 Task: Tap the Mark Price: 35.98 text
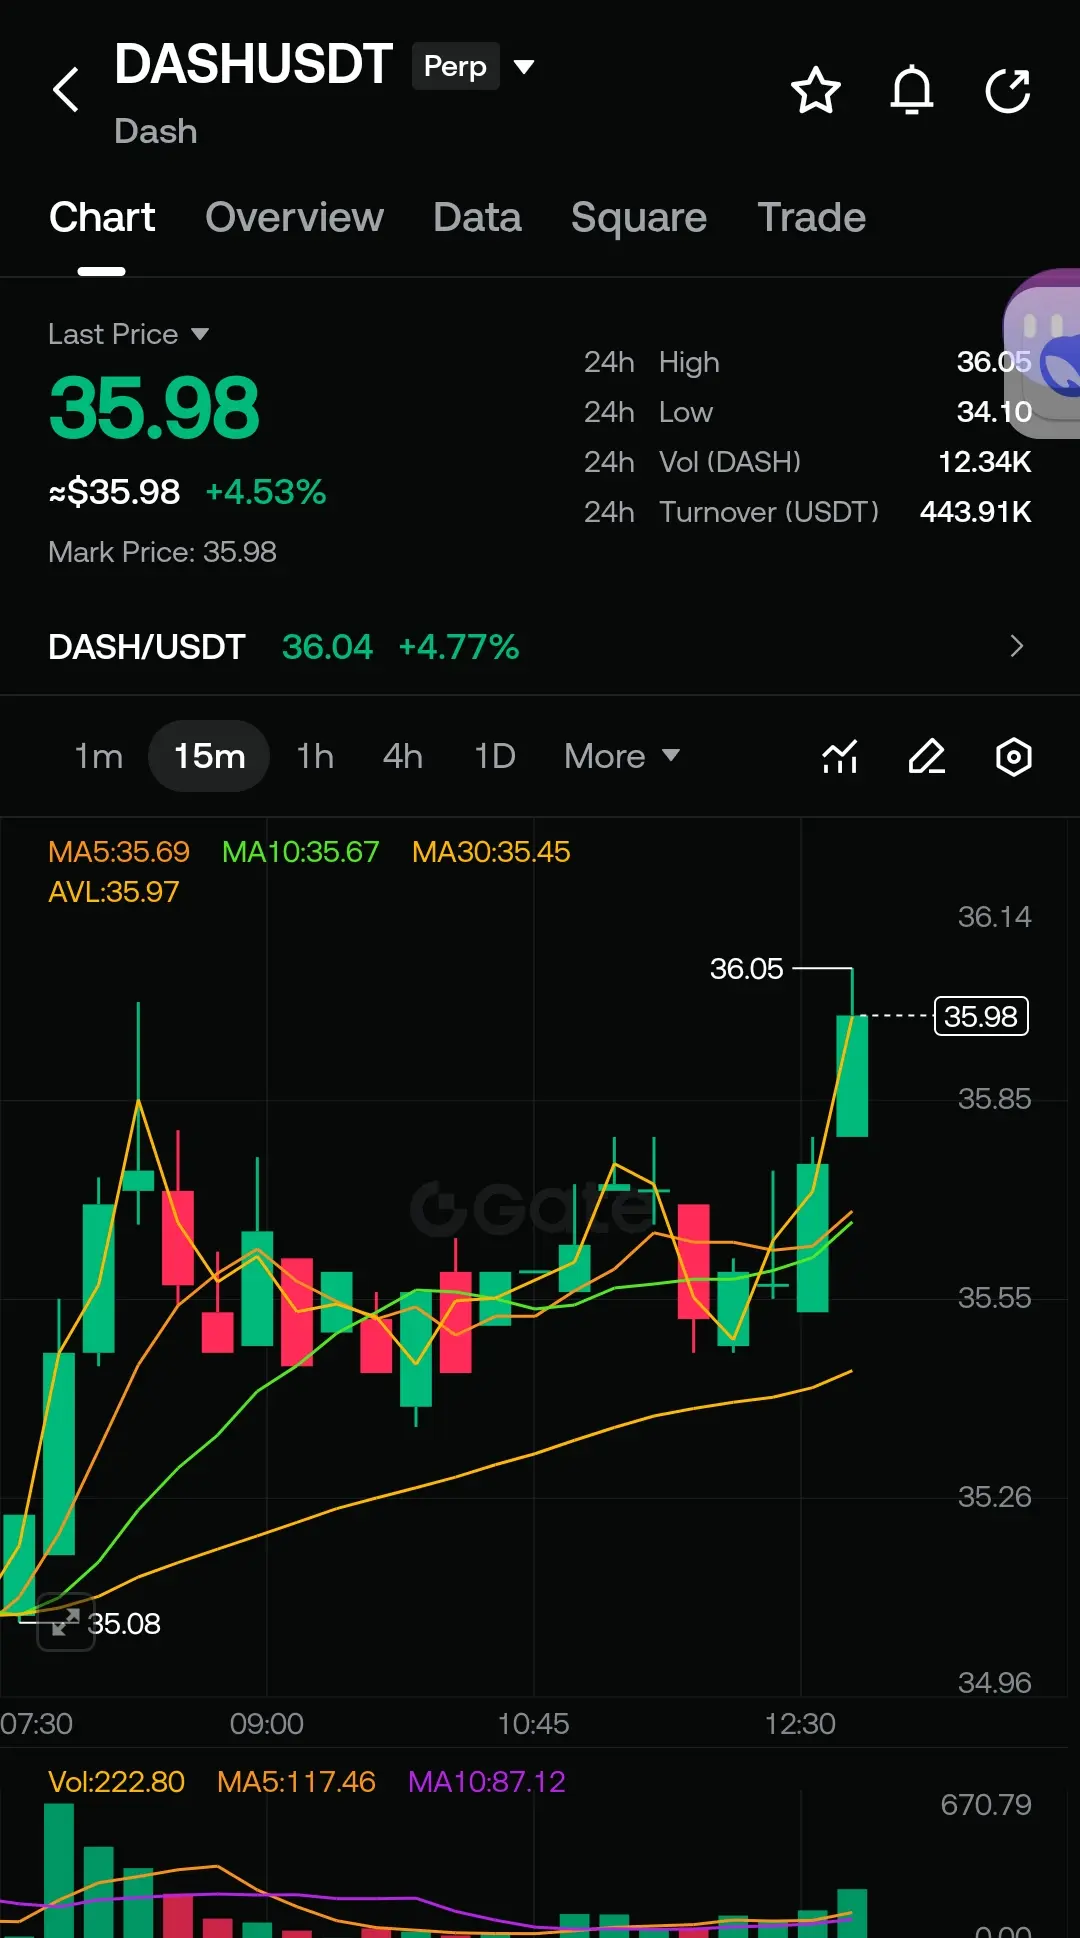coord(162,552)
